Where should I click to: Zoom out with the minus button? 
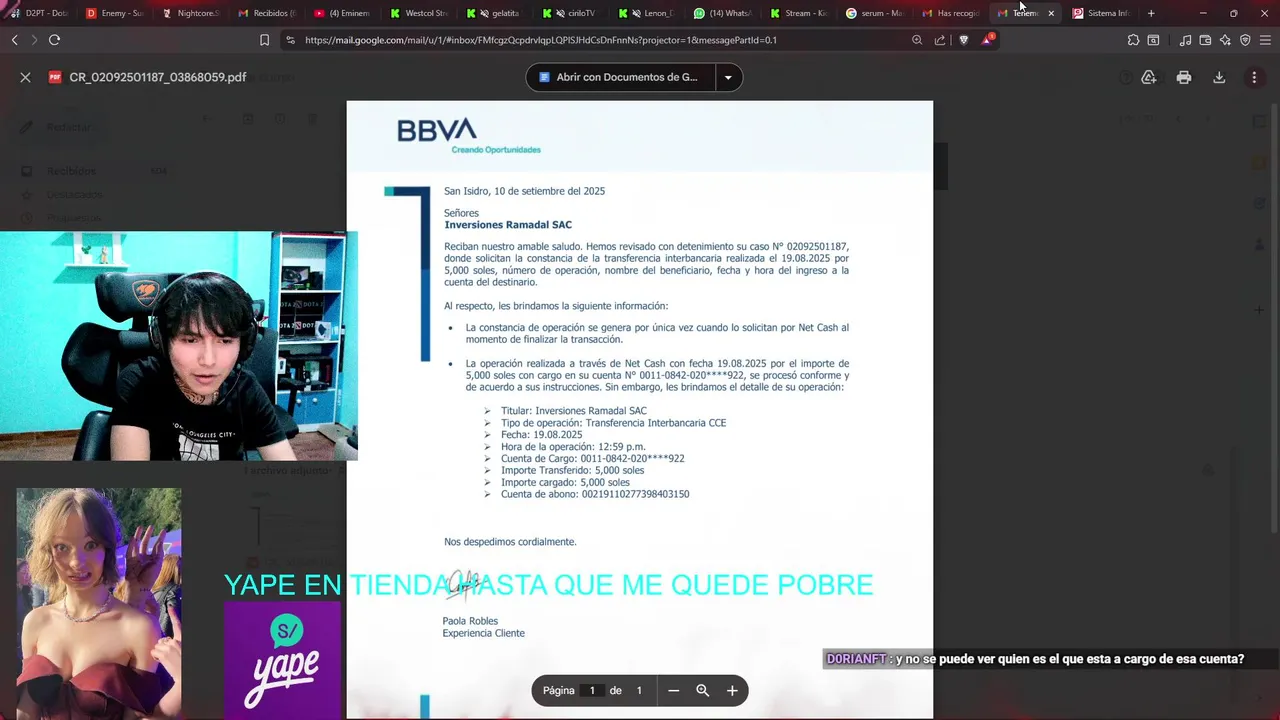(673, 690)
